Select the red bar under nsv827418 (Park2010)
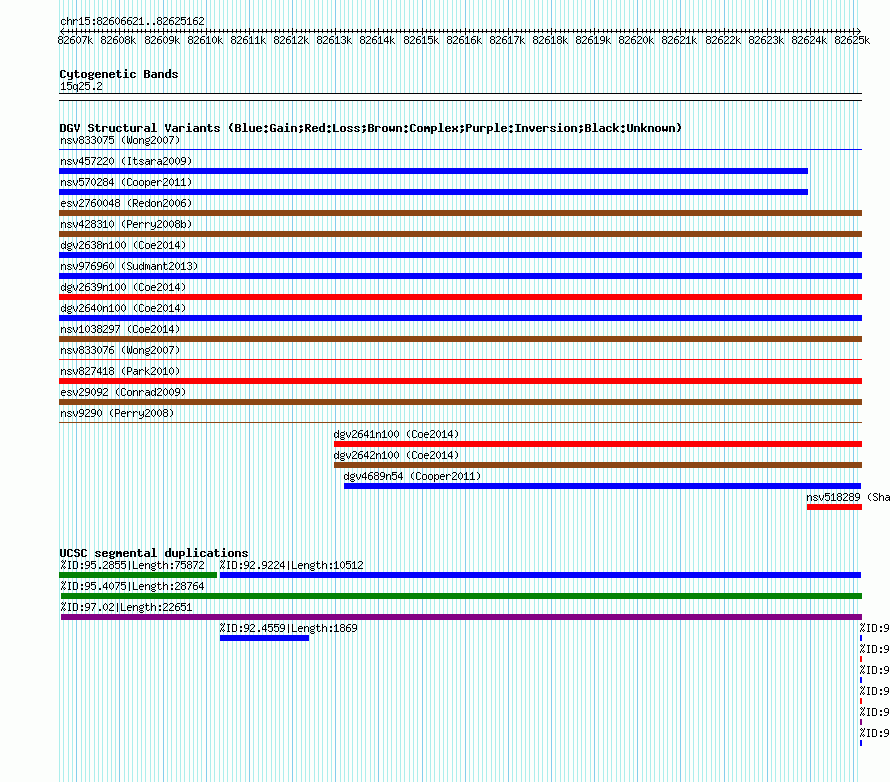The image size is (890, 782). pos(460,381)
